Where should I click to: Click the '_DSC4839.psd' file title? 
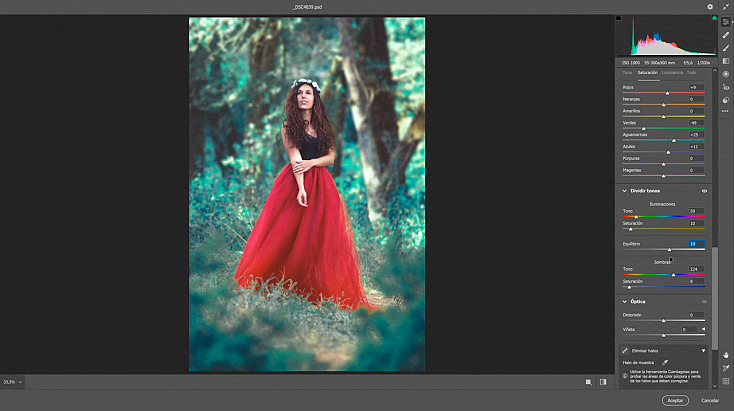tap(307, 7)
